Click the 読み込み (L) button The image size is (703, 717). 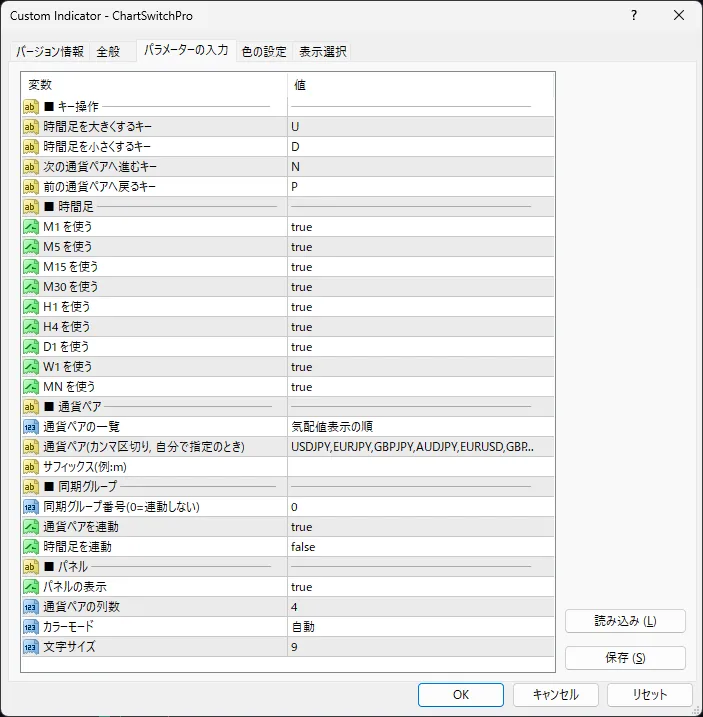point(625,621)
